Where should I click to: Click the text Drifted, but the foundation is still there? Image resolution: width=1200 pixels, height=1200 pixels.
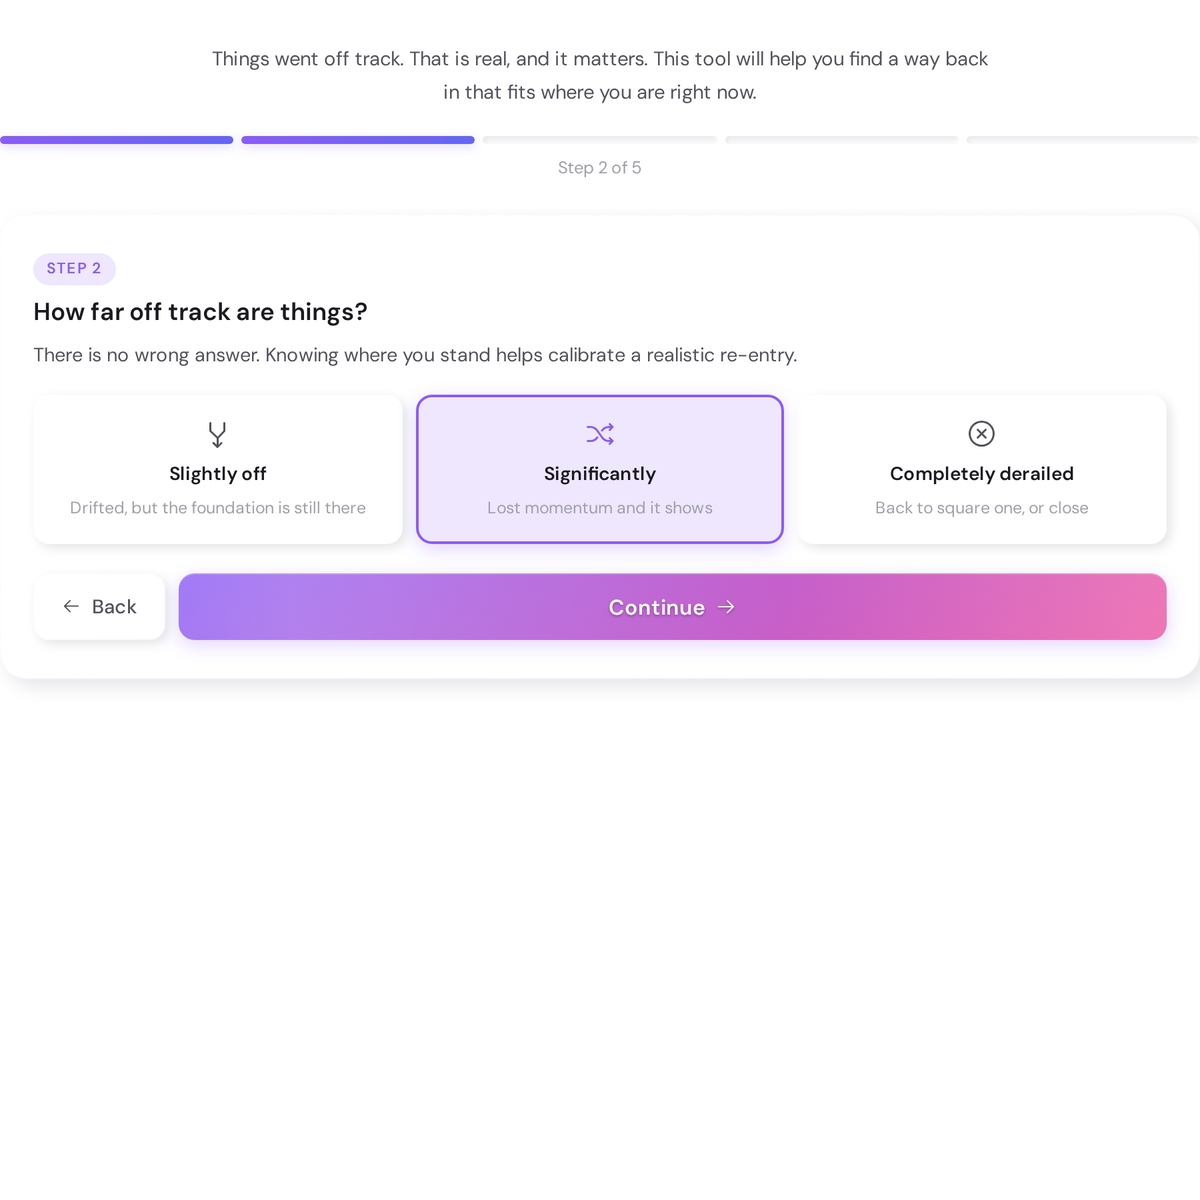click(218, 508)
